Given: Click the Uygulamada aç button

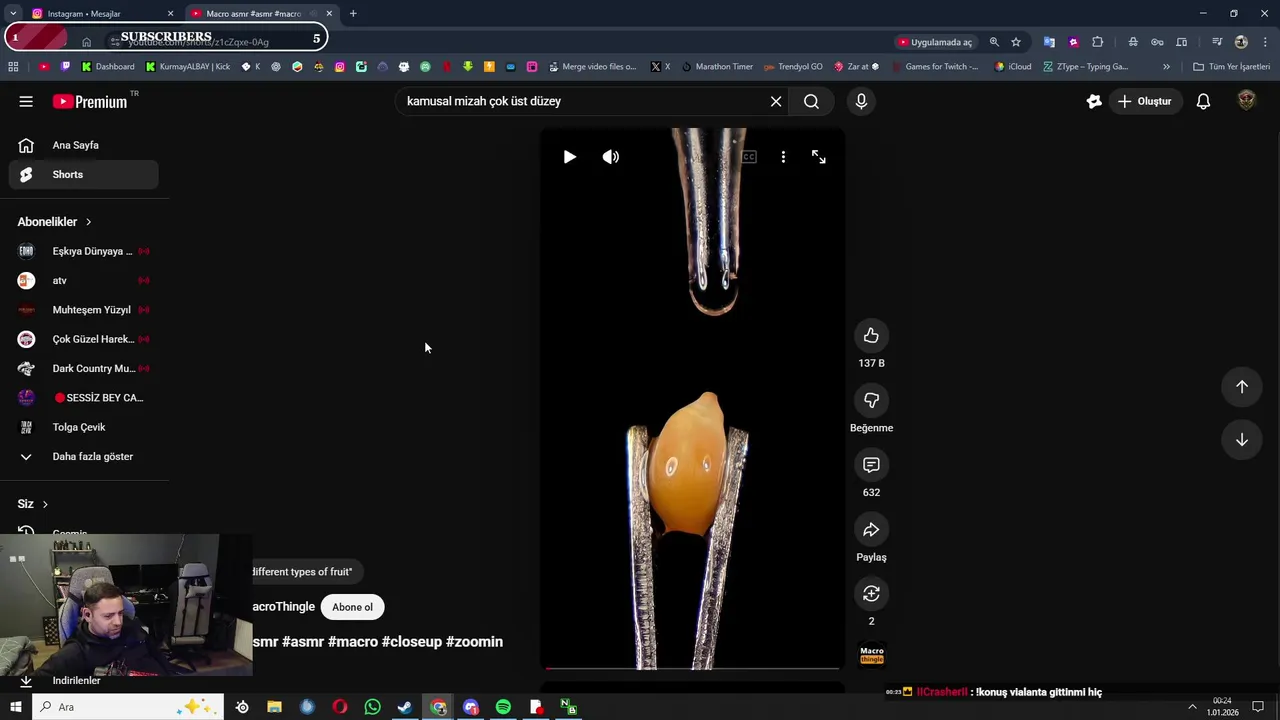Looking at the screenshot, I should coord(935,42).
